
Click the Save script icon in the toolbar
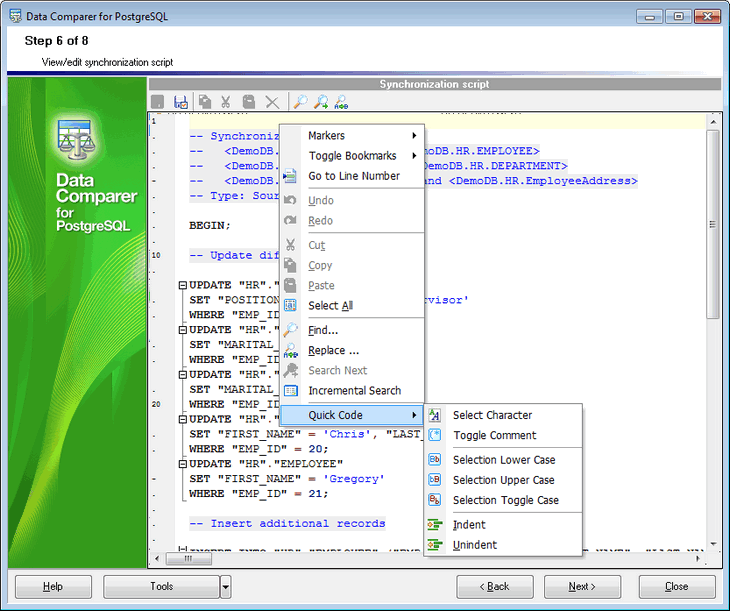coord(181,102)
